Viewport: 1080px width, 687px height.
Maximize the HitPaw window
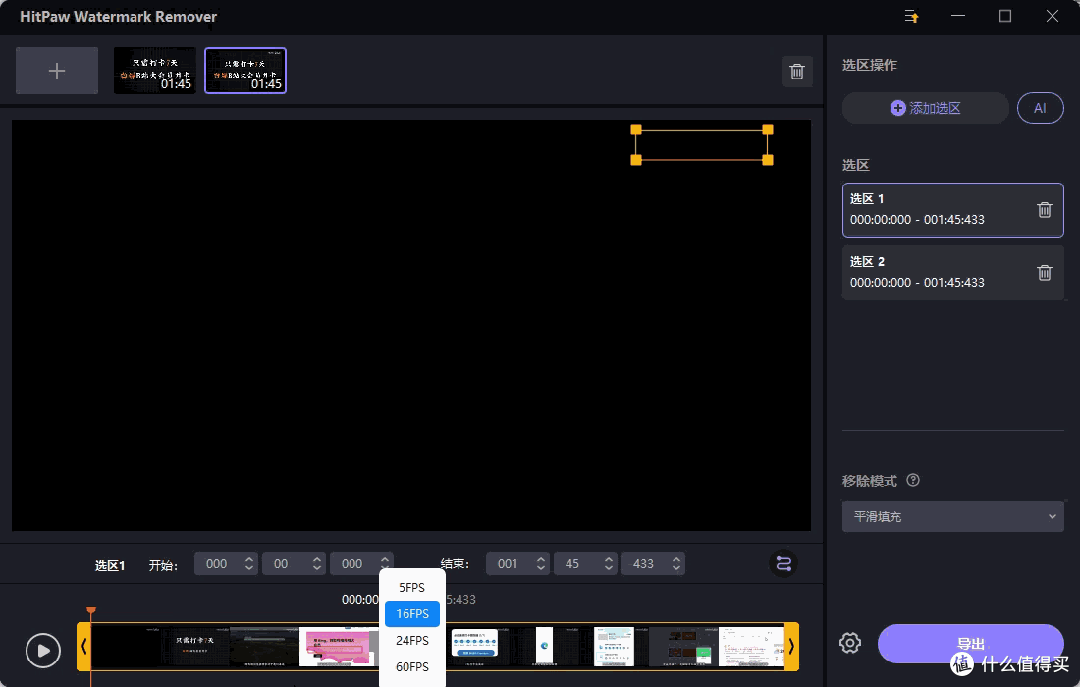pyautogui.click(x=1005, y=16)
